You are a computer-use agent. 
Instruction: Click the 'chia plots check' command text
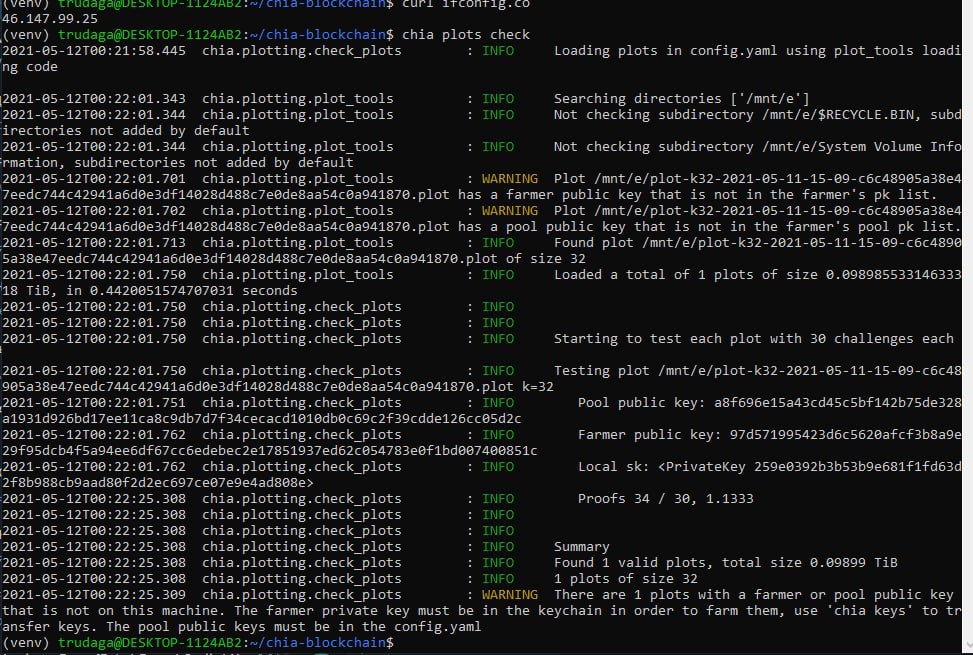point(466,35)
